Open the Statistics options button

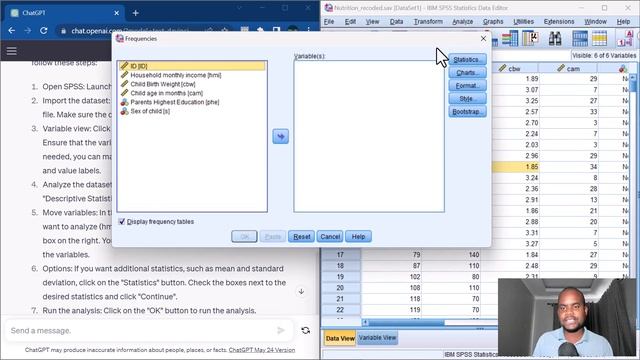pyautogui.click(x=467, y=60)
